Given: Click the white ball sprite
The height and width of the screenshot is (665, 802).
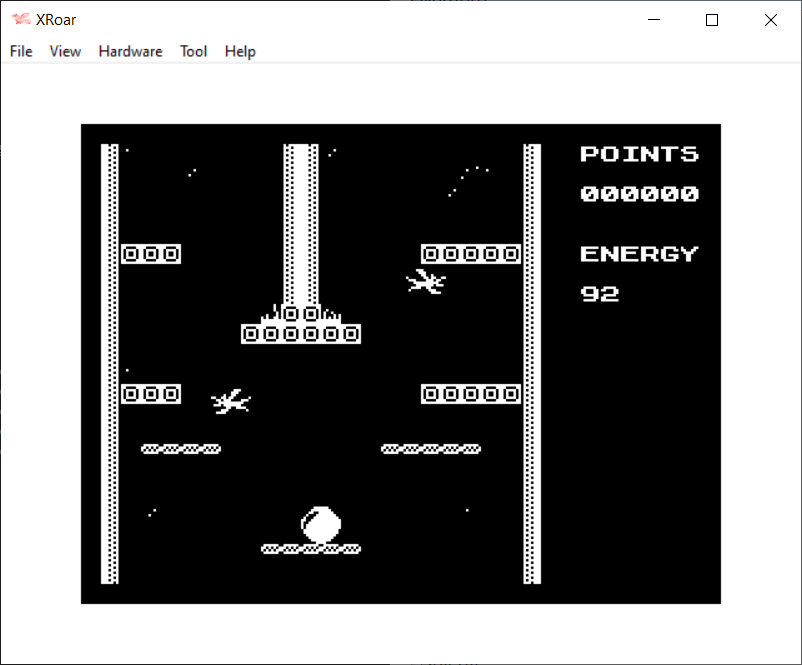Looking at the screenshot, I should (322, 525).
